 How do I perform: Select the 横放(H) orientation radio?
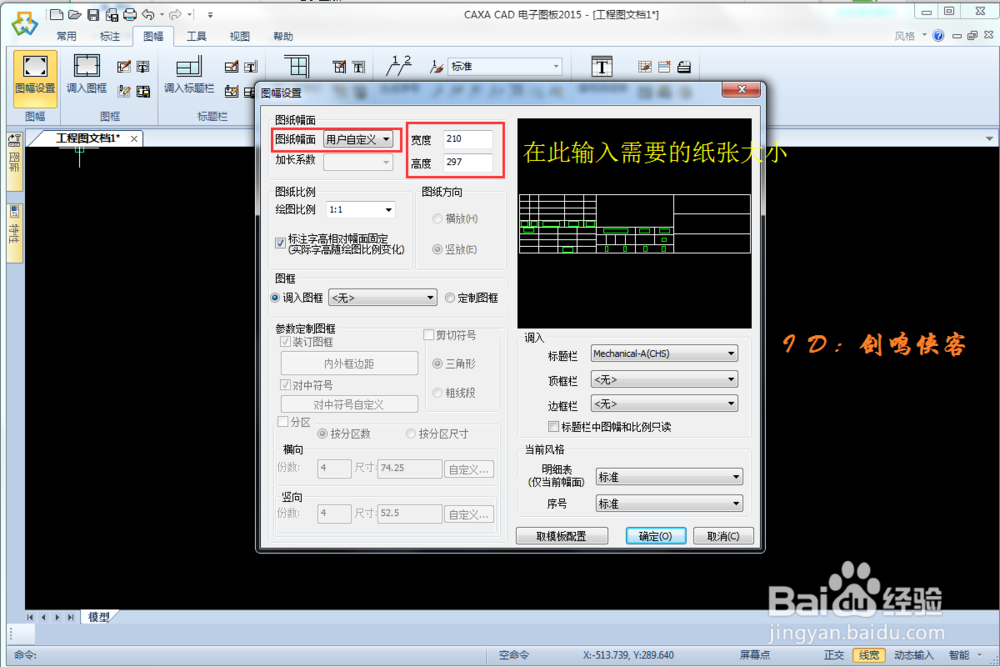pyautogui.click(x=437, y=219)
